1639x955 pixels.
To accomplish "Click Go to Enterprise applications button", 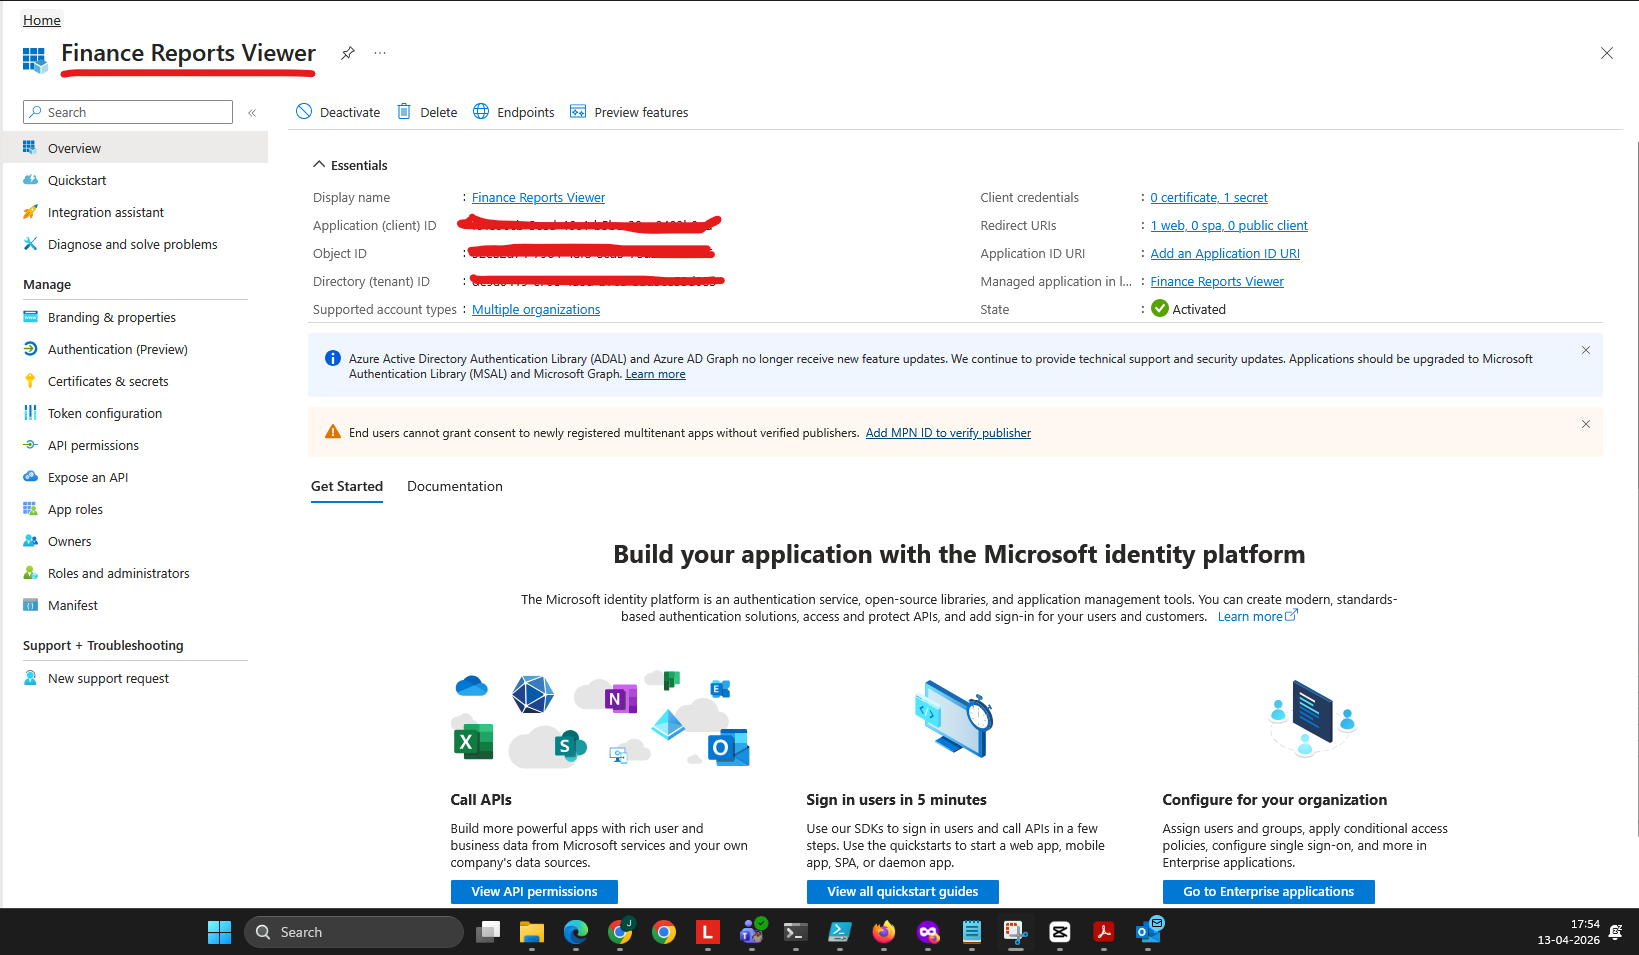I will [1268, 891].
